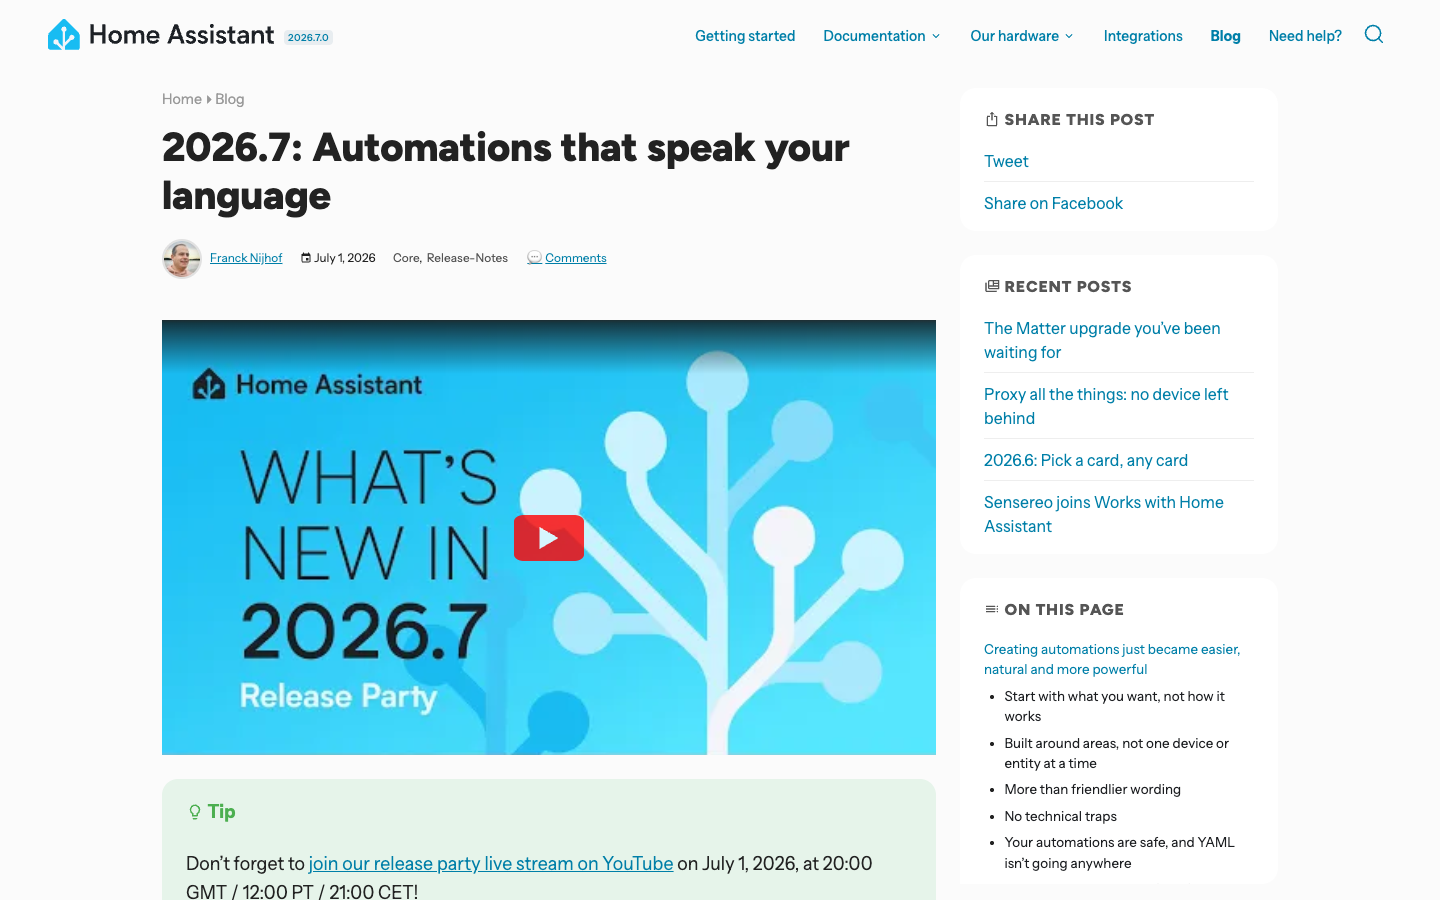1440x900 pixels.
Task: Click the comments speech bubble icon
Action: (534, 257)
